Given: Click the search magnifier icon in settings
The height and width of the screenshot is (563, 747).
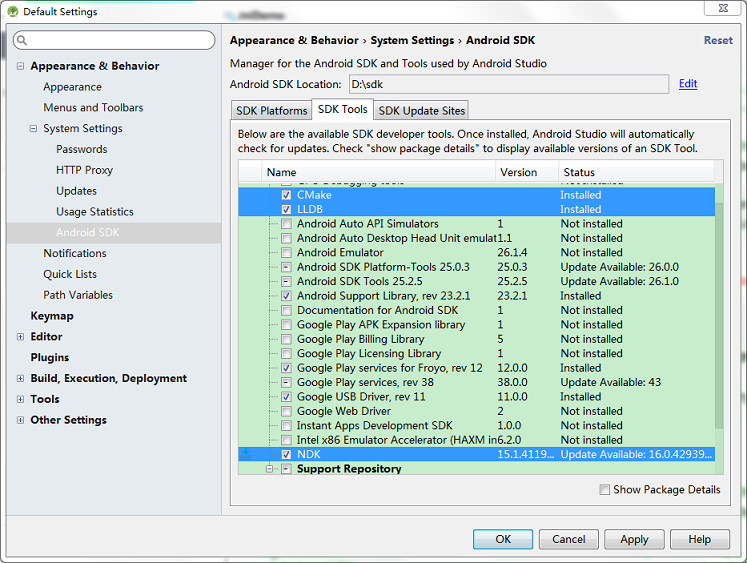Looking at the screenshot, I should pos(22,40).
